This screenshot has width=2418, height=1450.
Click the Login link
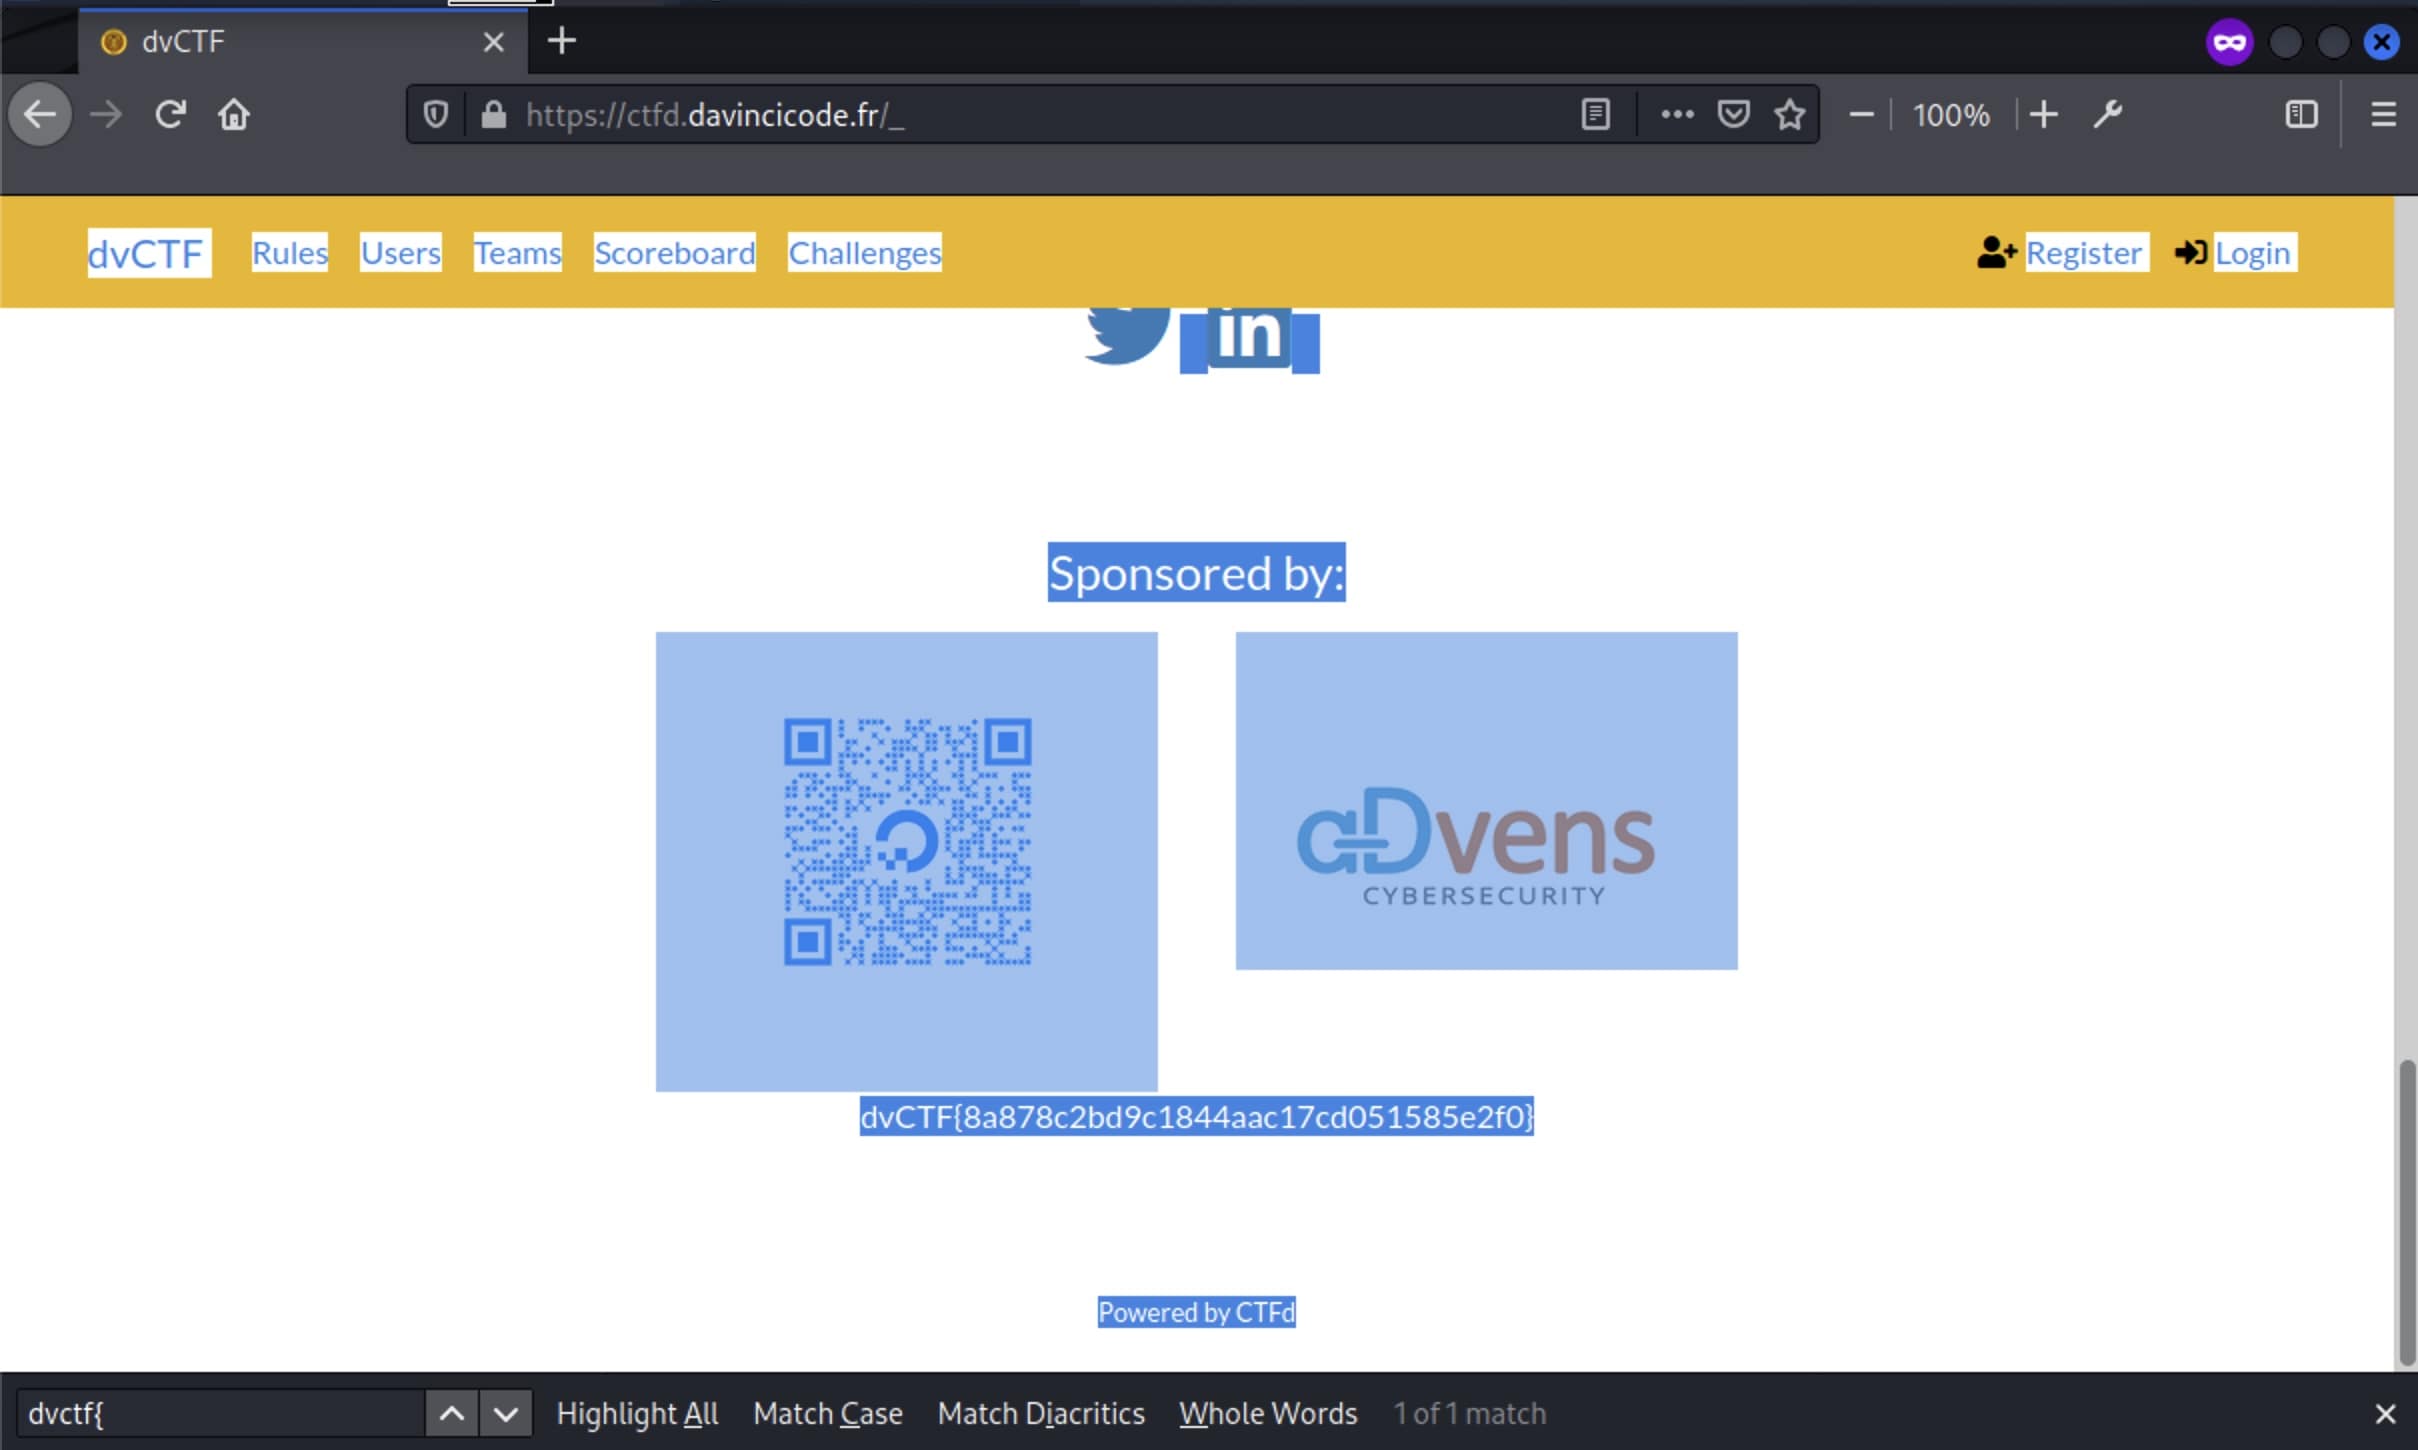click(2253, 253)
